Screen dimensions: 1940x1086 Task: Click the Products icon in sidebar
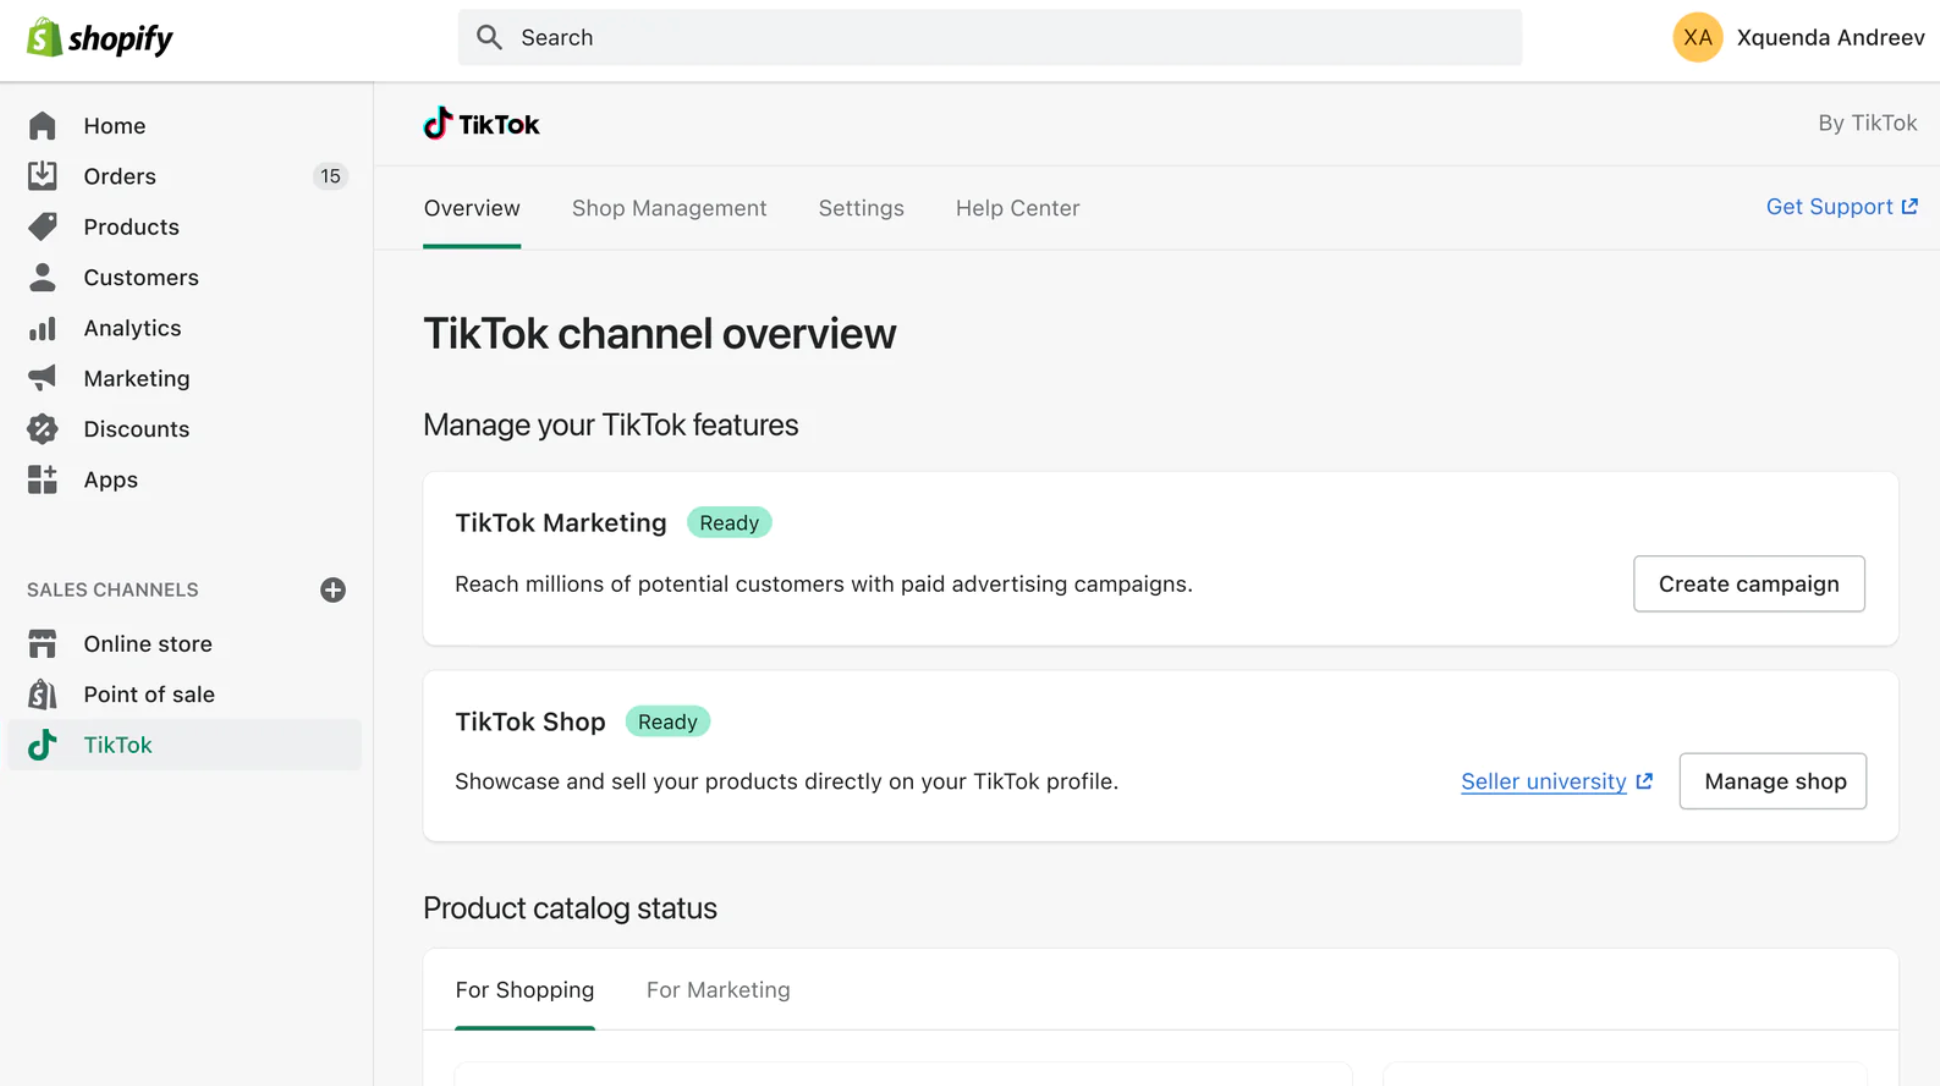(40, 227)
